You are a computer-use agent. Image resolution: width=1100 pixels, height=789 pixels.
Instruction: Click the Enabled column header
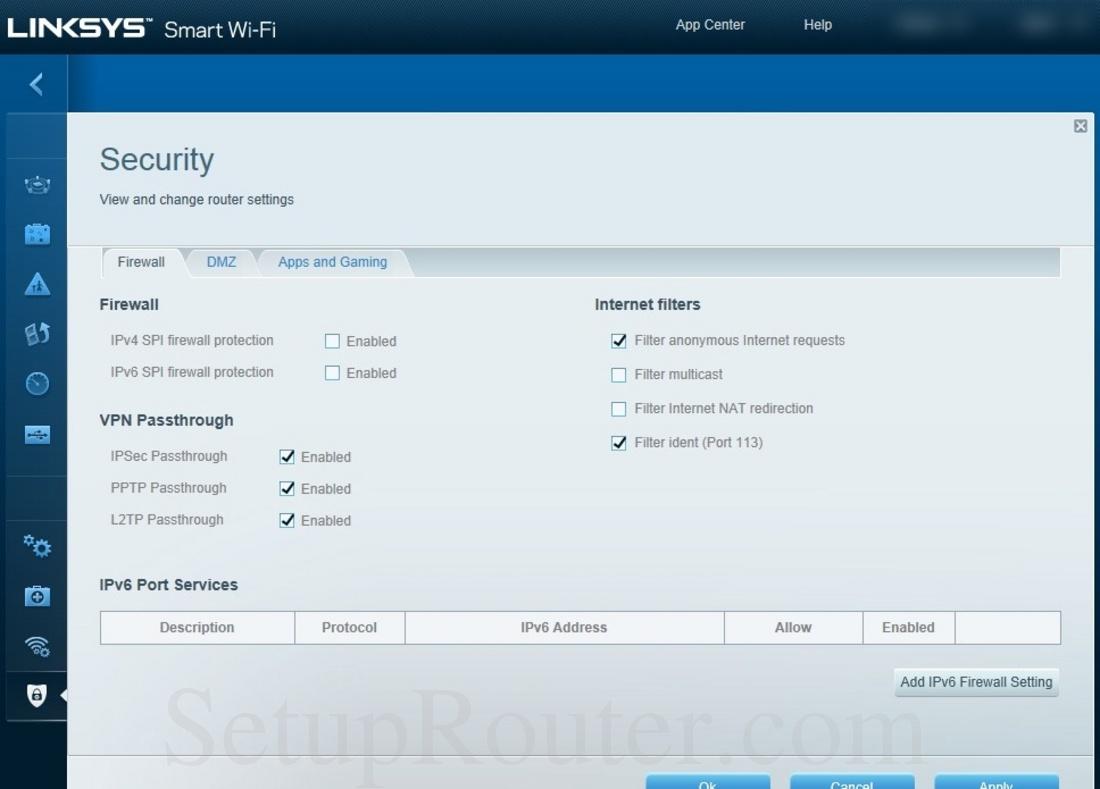click(908, 628)
